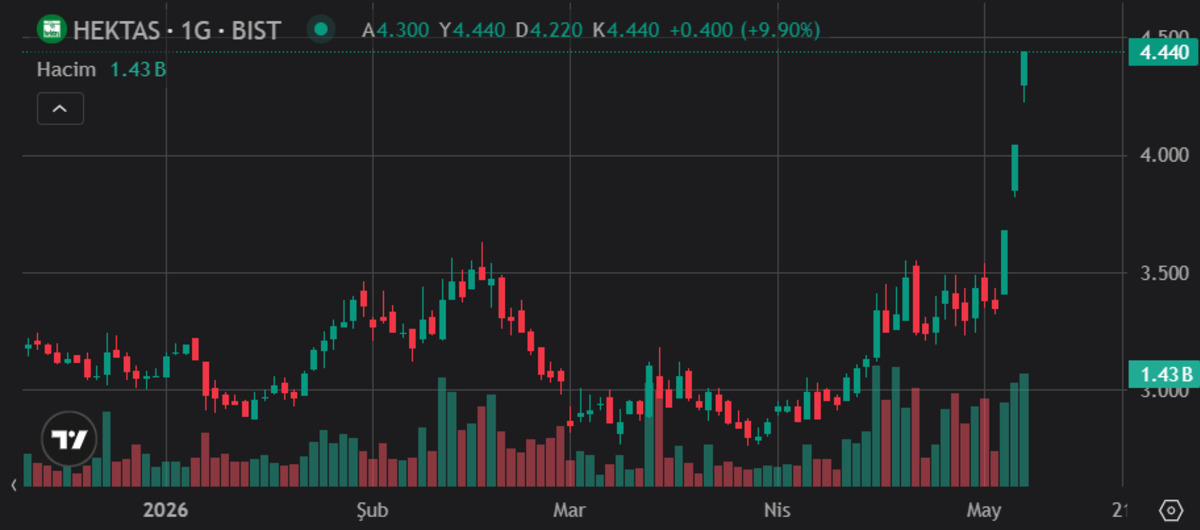This screenshot has width=1200, height=530.
Task: Click the Şub month label on time axis
Action: pyautogui.click(x=371, y=510)
